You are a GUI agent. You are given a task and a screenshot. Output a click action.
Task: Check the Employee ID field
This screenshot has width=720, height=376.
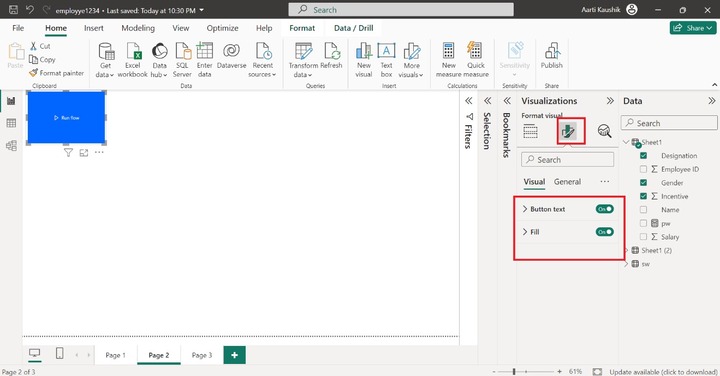pyautogui.click(x=643, y=169)
